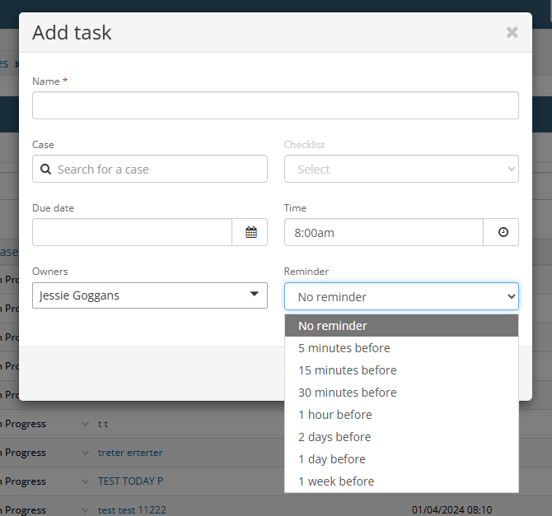
Task: Select 15 minutes before option
Action: click(401, 370)
